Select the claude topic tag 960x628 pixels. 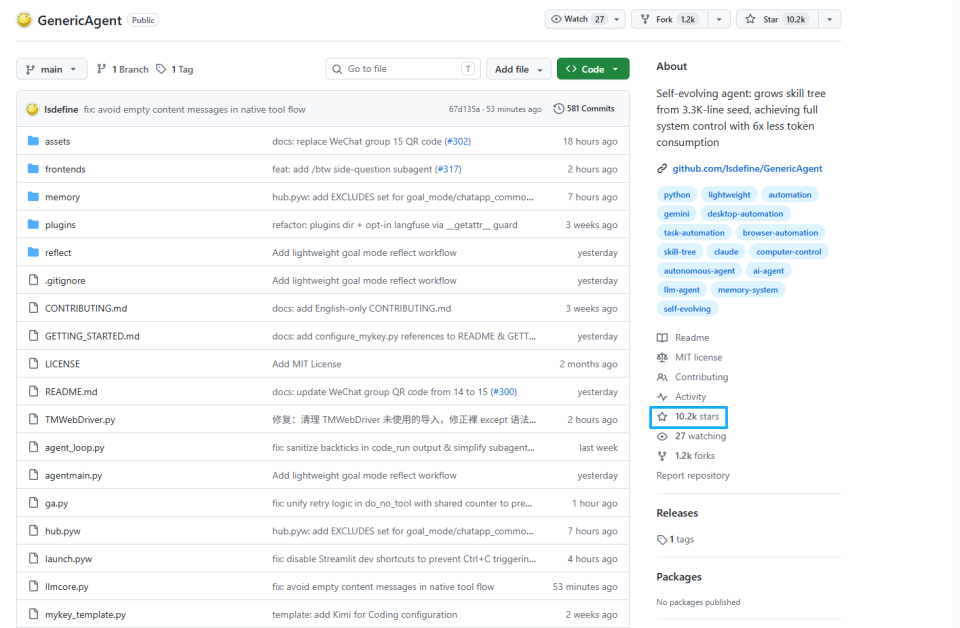pos(726,252)
